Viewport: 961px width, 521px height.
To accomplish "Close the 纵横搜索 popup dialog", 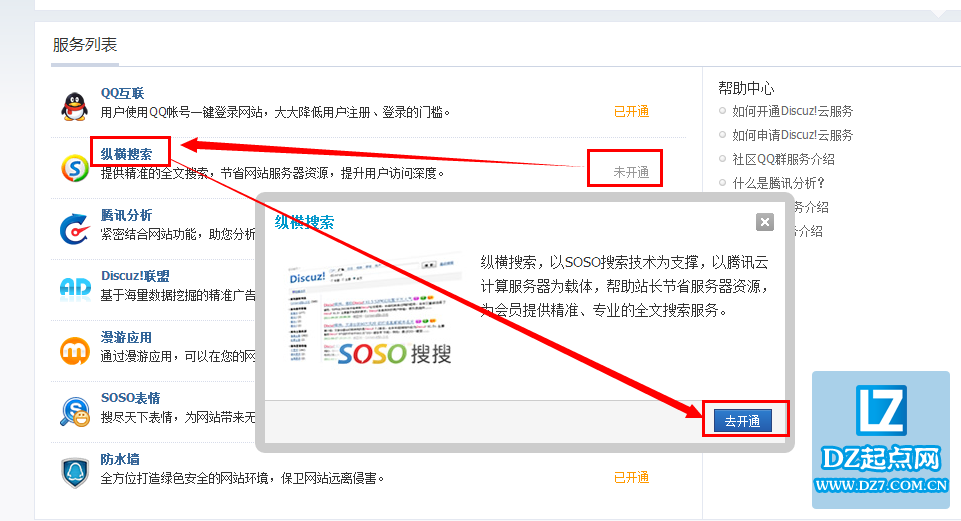I will click(764, 222).
